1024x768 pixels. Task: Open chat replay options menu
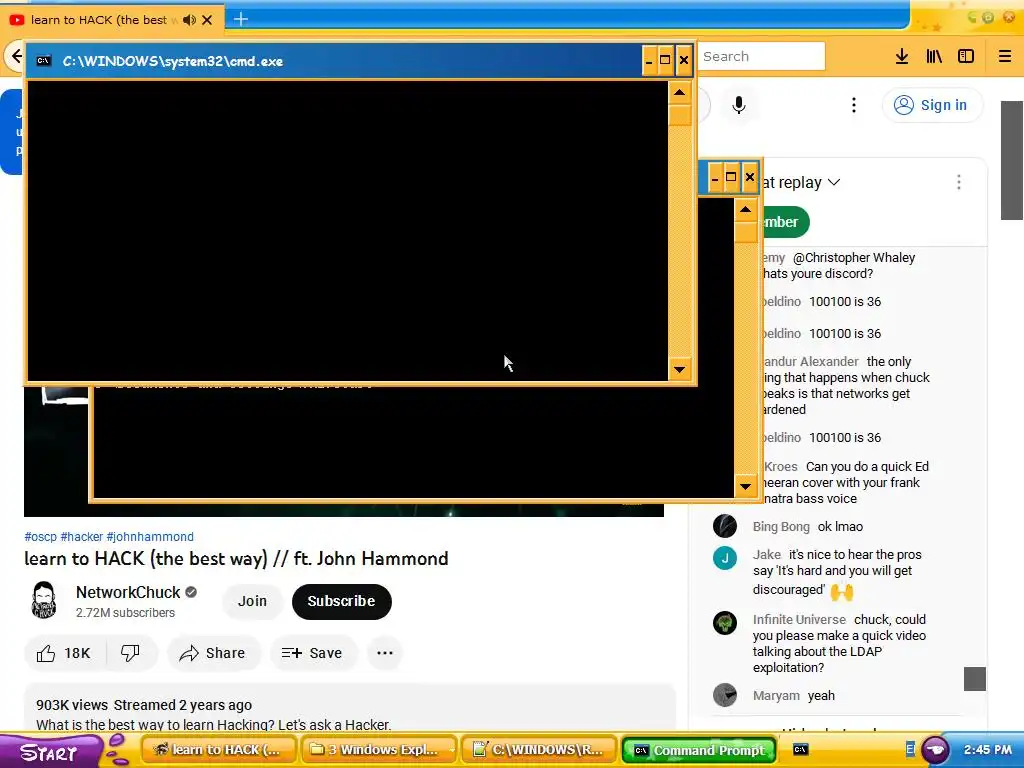click(959, 182)
